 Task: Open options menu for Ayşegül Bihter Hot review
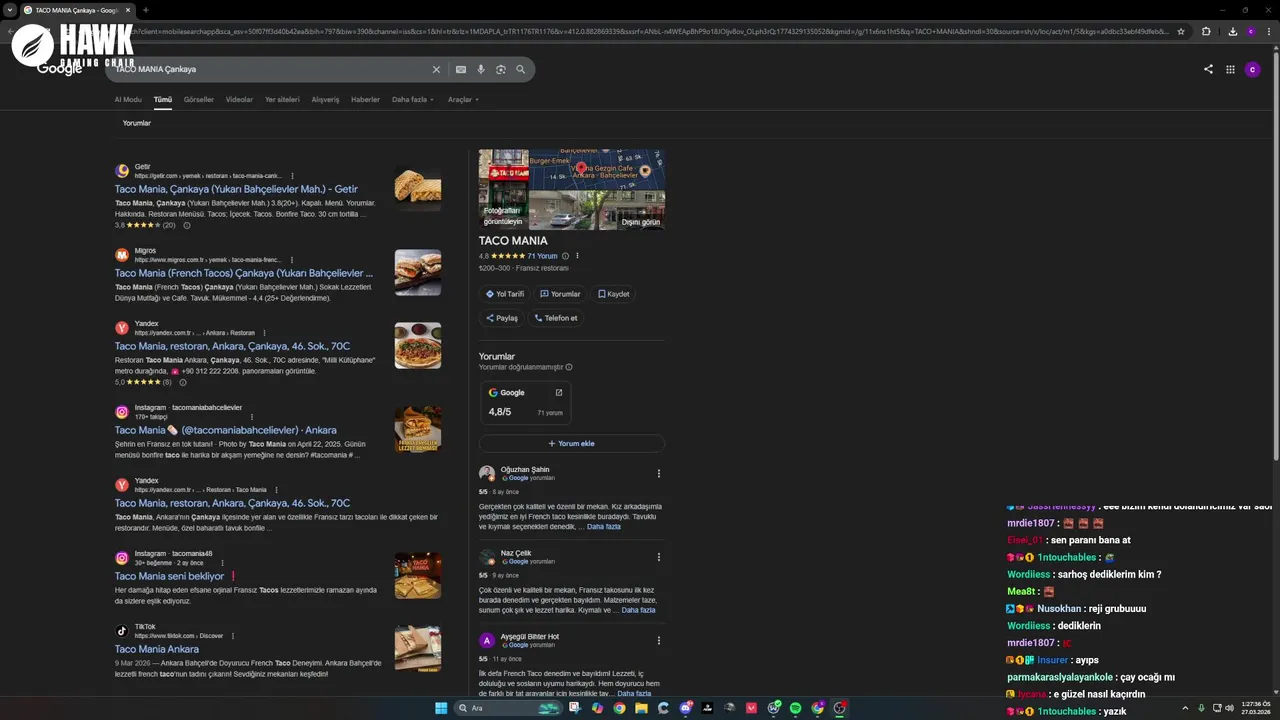click(x=658, y=640)
